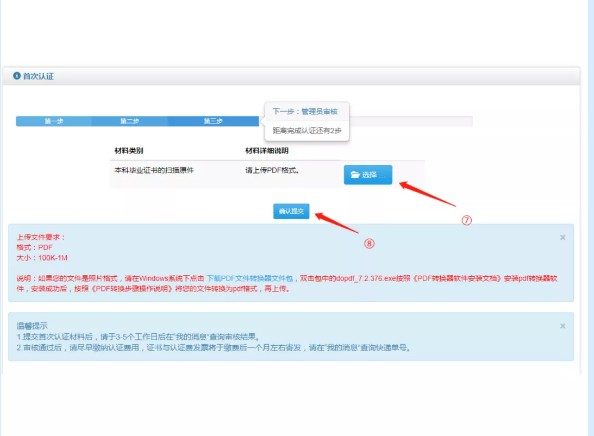
Task: Click the unfilled part of the progress bar
Action: pos(411,121)
